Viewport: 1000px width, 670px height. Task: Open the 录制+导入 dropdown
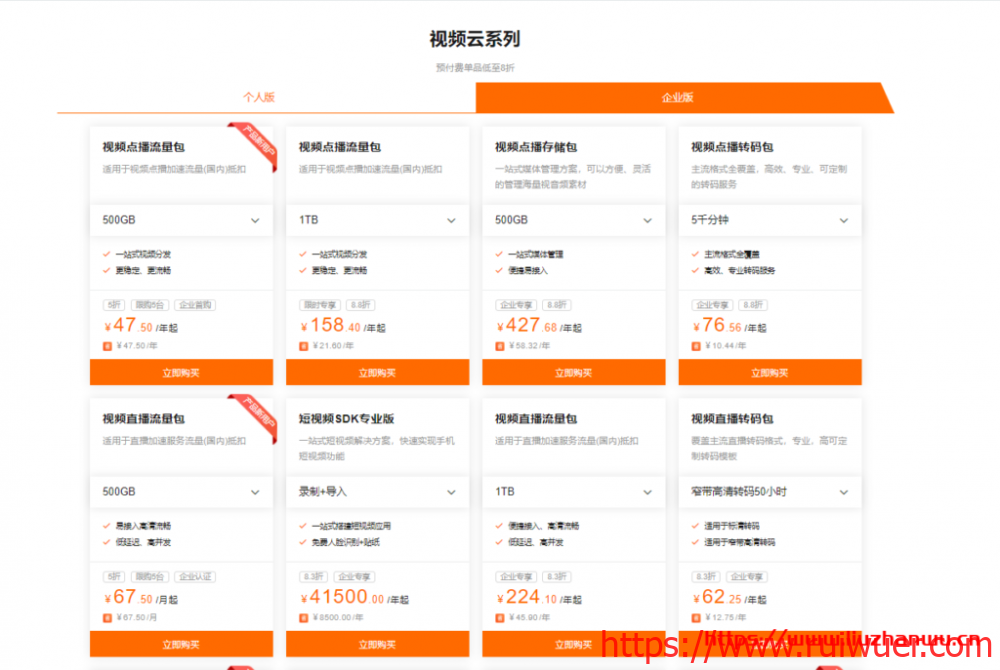point(451,492)
